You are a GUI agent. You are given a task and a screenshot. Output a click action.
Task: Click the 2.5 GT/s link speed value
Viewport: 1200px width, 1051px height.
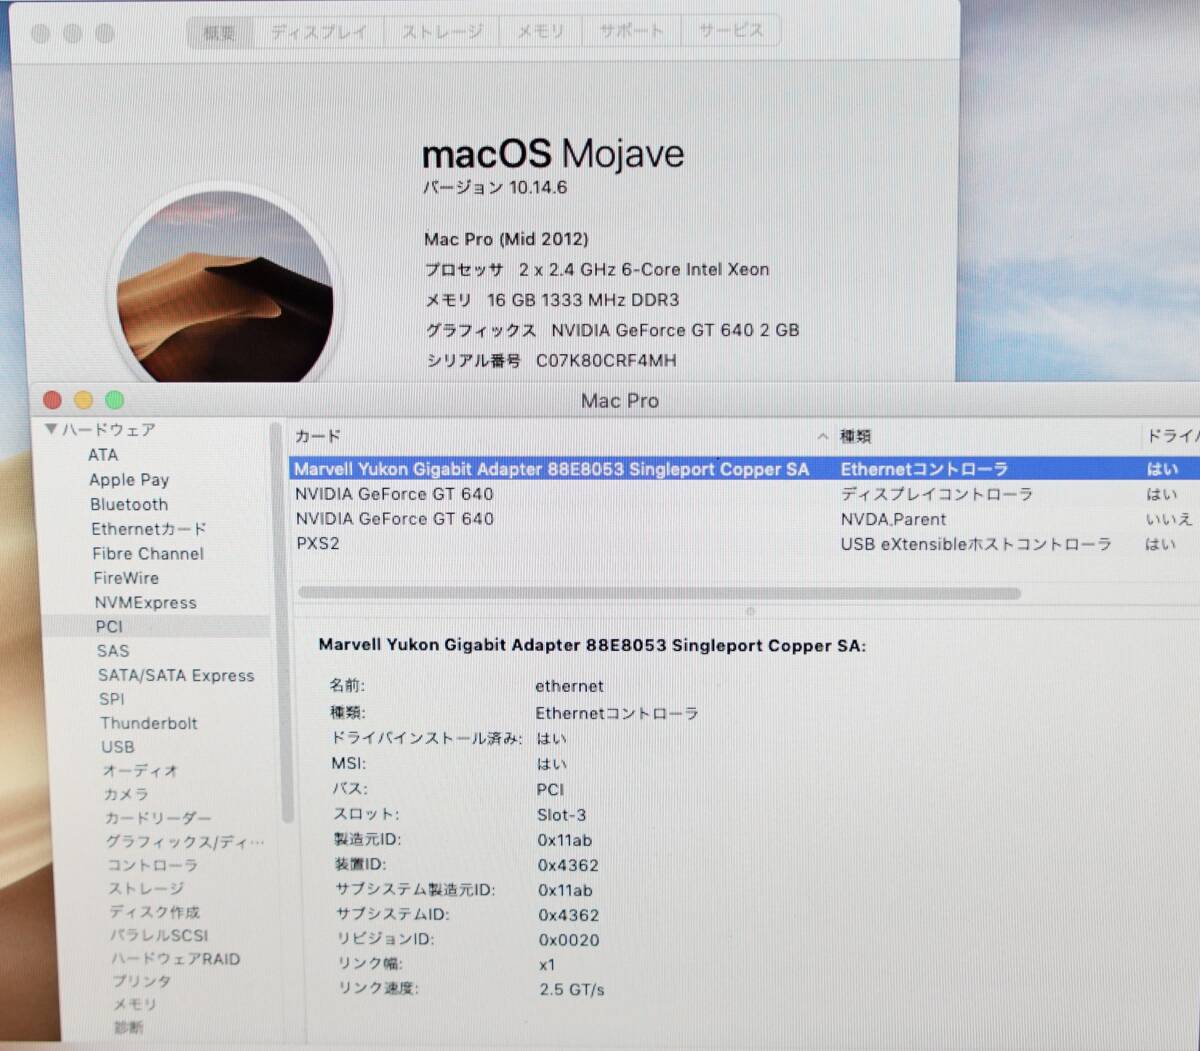572,990
